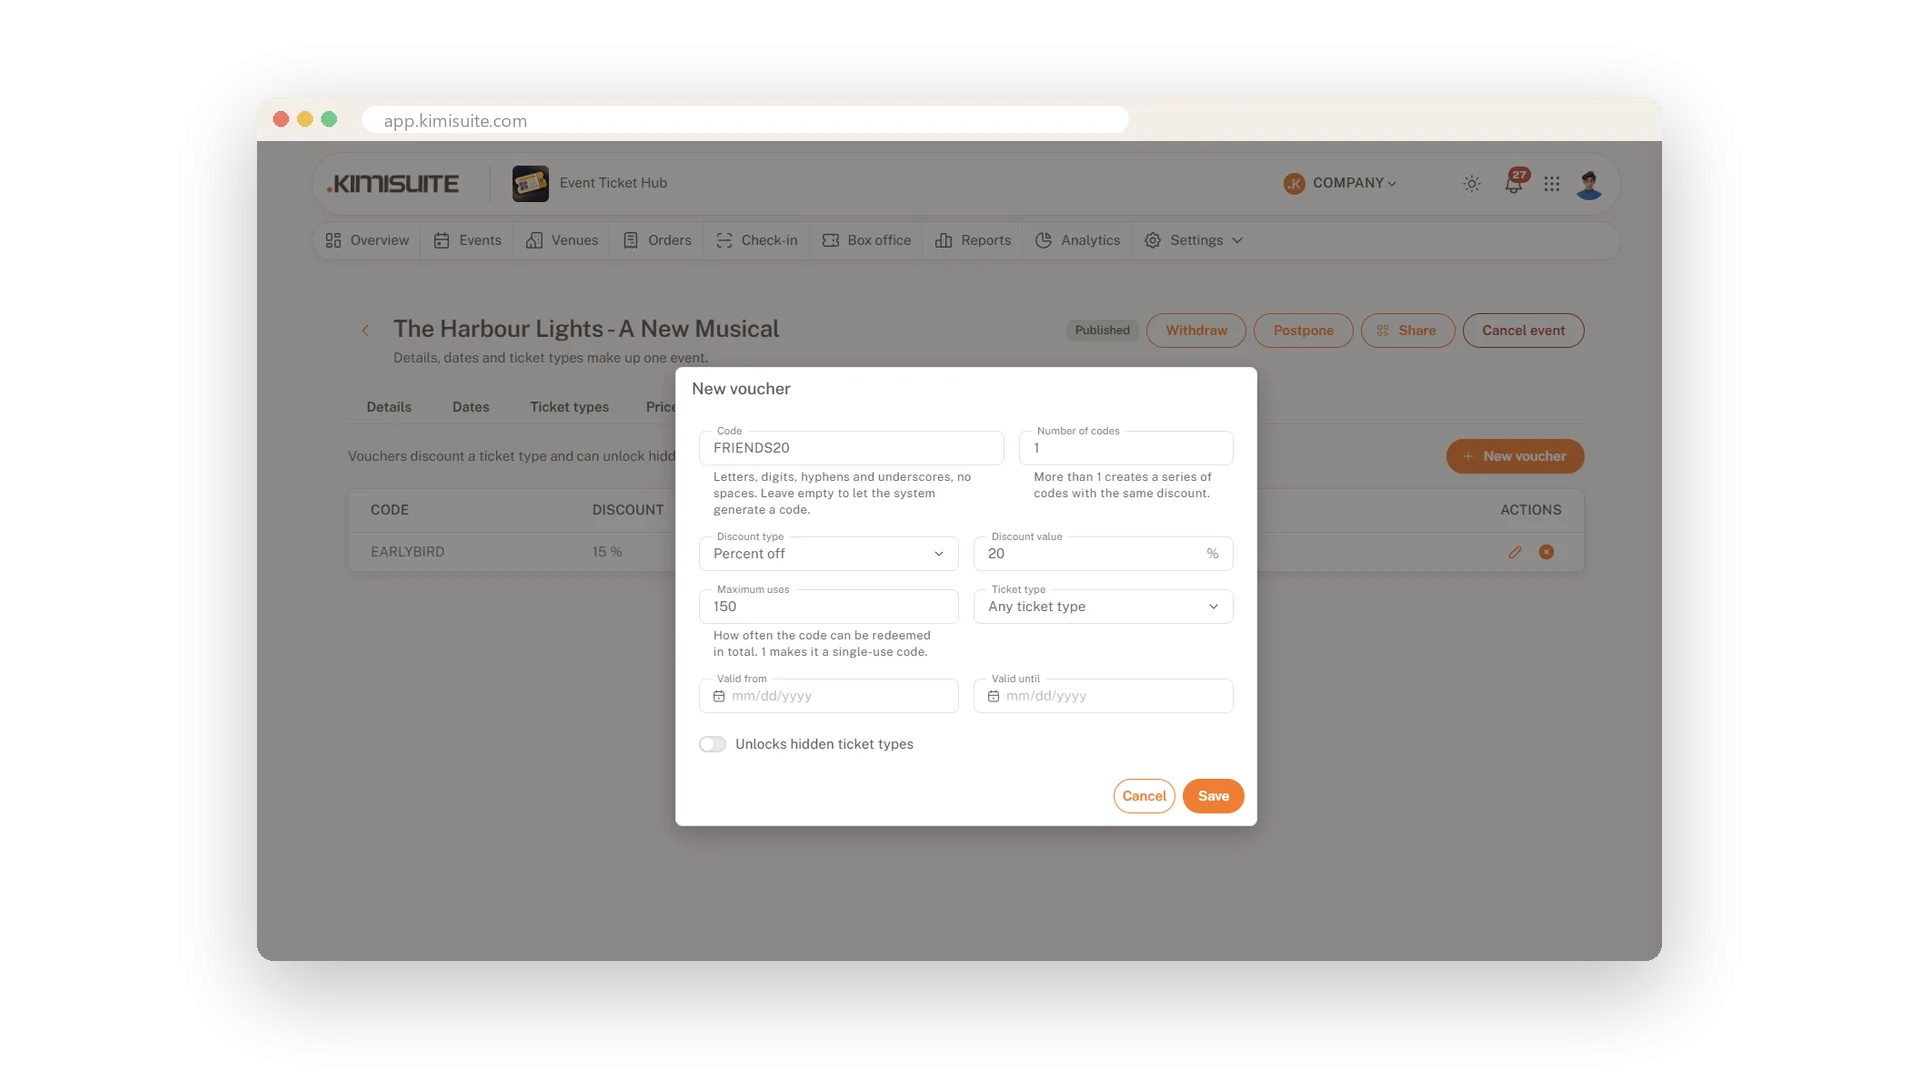Switch to the Ticket types tab
1920x1080 pixels.
[569, 407]
